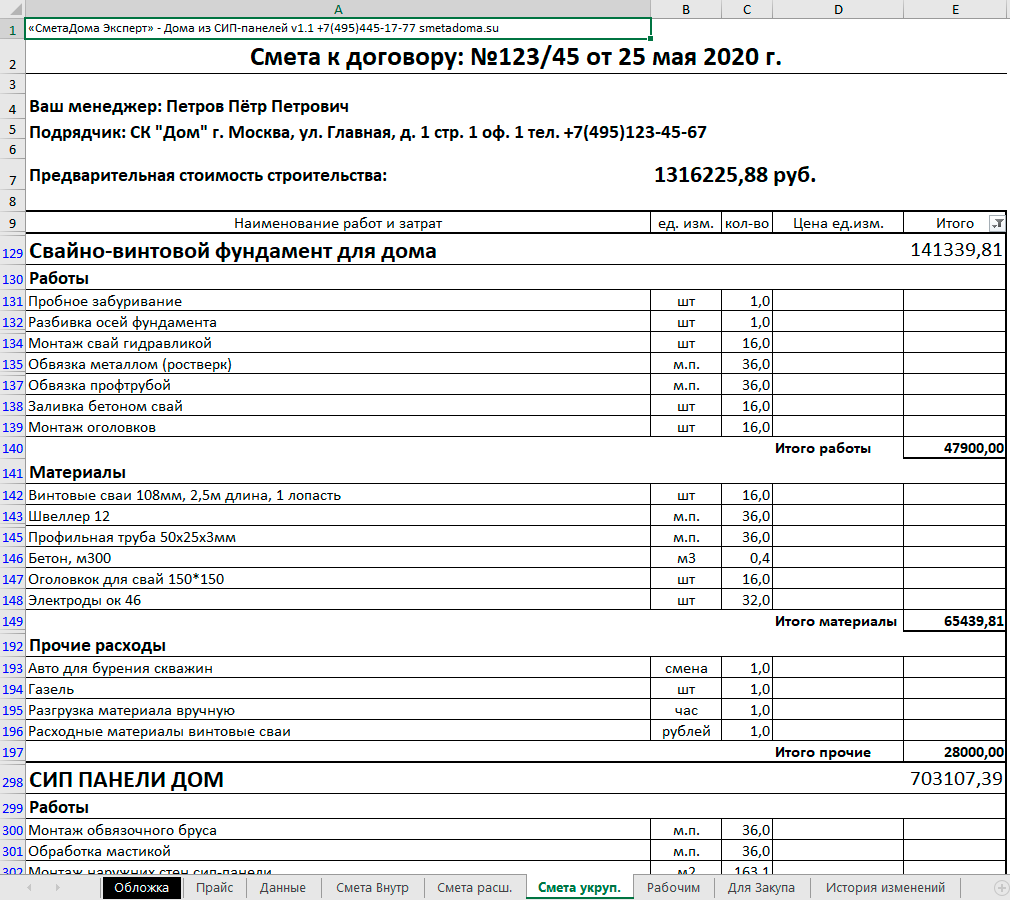Click the 'ед. изм.' header cell
Viewport: 1010px width, 900px height.
pos(686,224)
